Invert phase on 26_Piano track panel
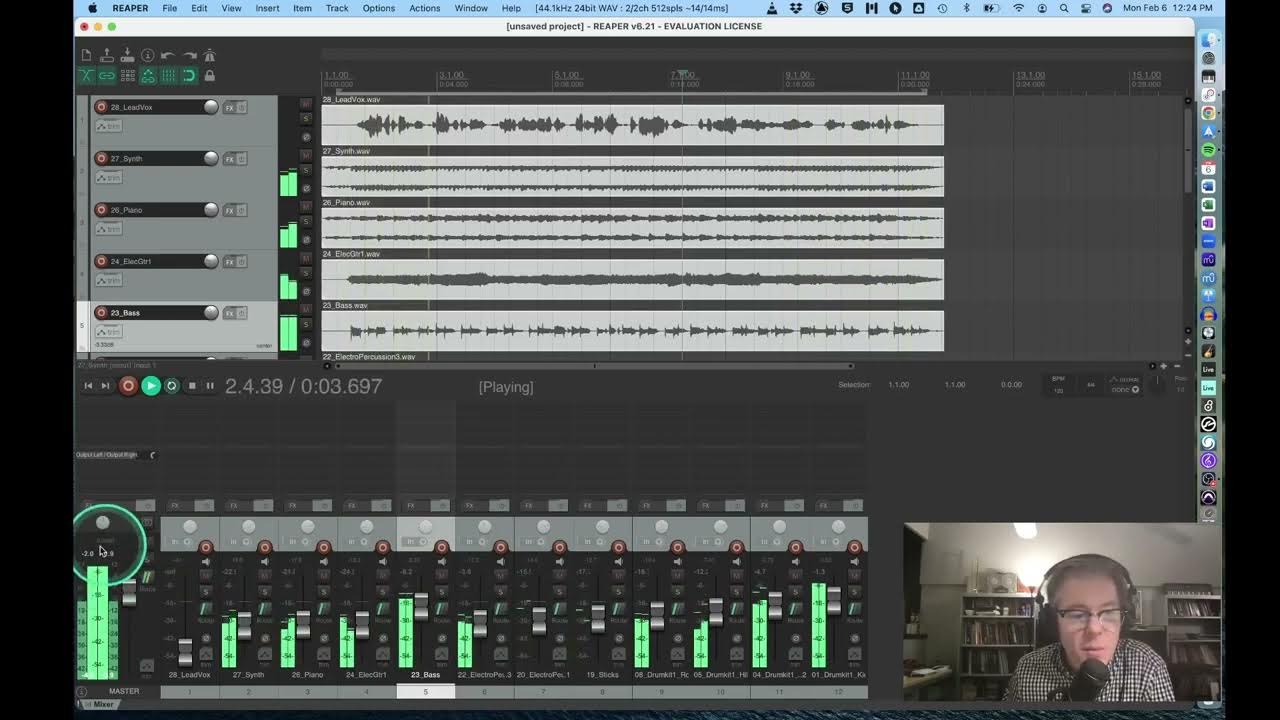Viewport: 1280px width, 720px height. click(307, 240)
